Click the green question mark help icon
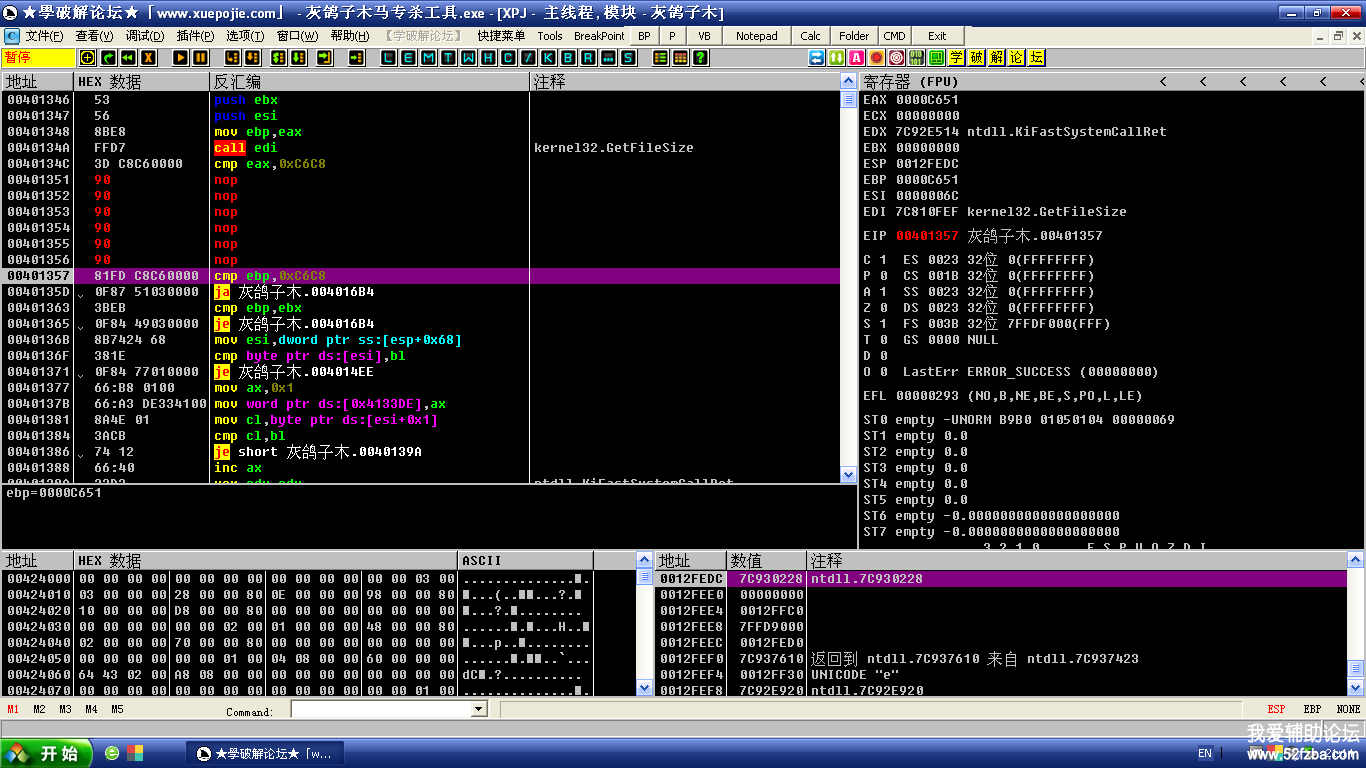This screenshot has width=1366, height=768. [700, 58]
